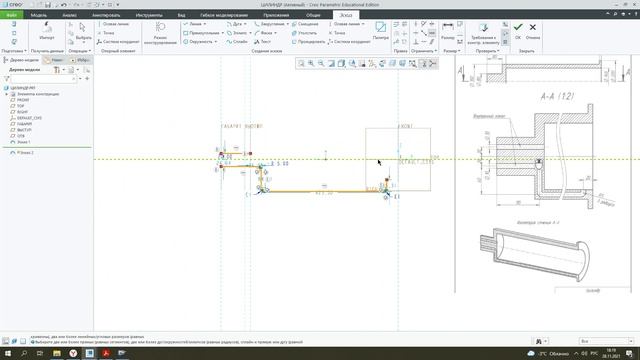This screenshot has width=640, height=360.
Task: Click the undo arrow in quick access toolbar
Action: [x=64, y=4]
